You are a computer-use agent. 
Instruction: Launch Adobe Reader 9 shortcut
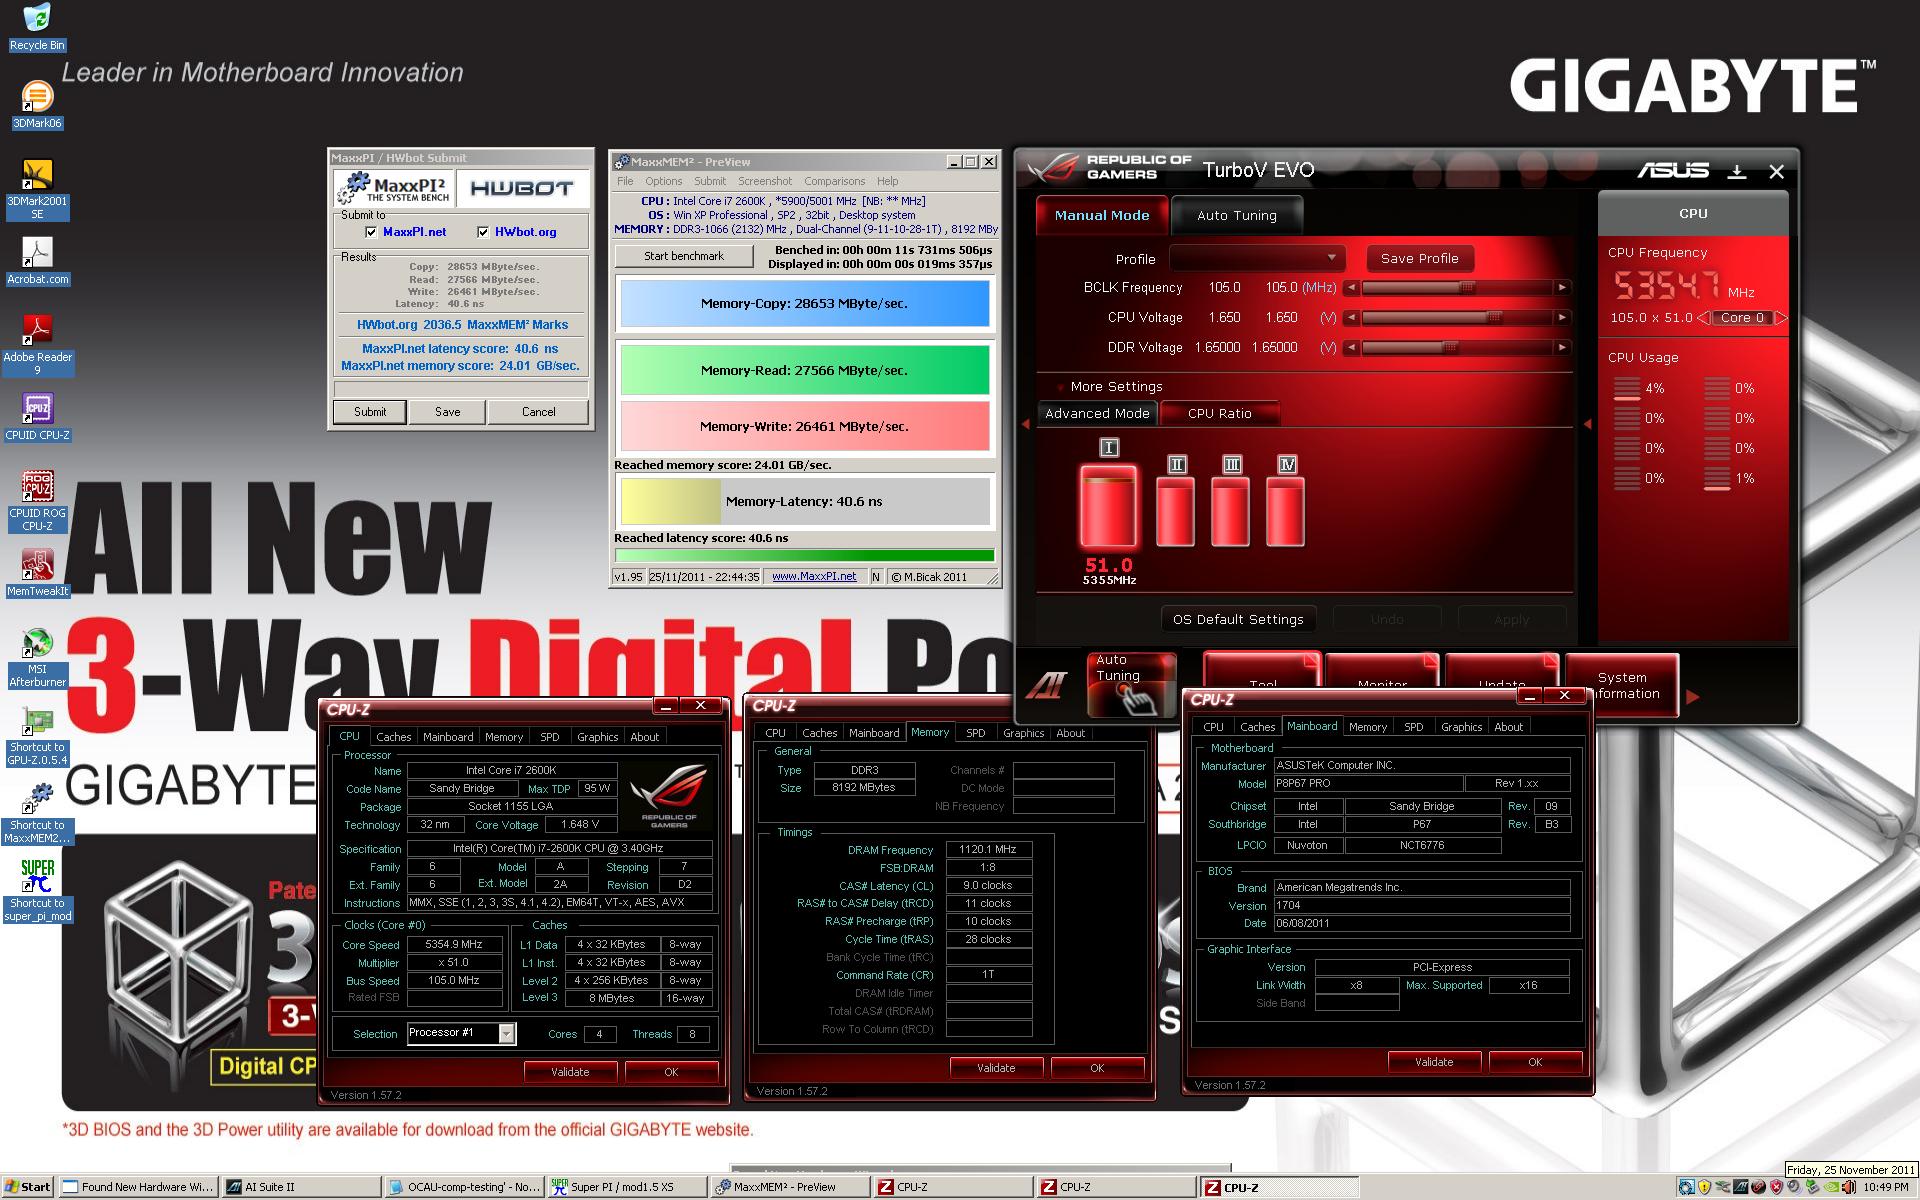point(37,345)
